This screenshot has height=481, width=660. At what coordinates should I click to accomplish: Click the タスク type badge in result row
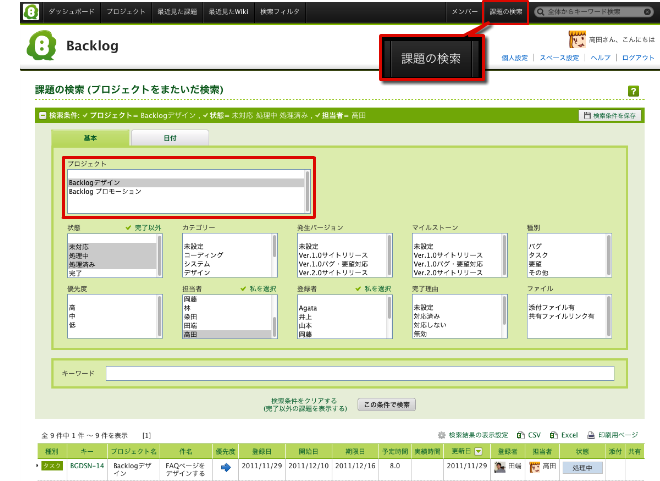(52, 466)
